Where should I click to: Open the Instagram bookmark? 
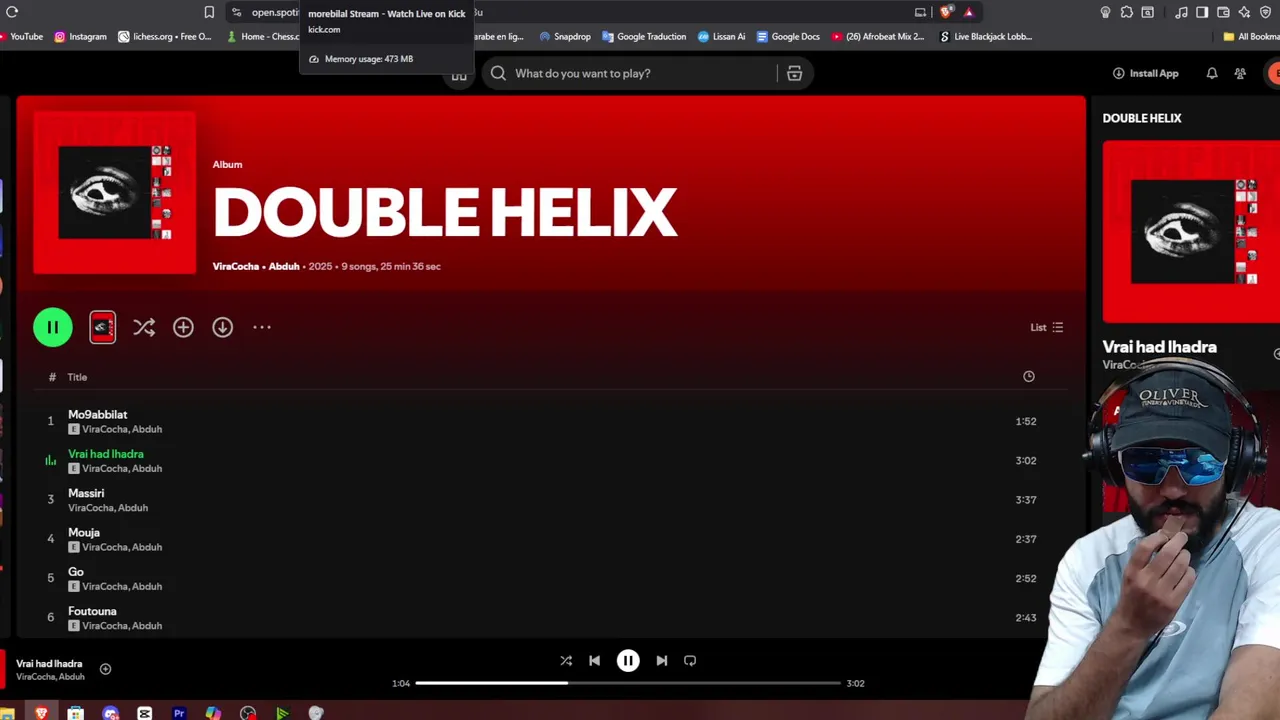point(80,36)
